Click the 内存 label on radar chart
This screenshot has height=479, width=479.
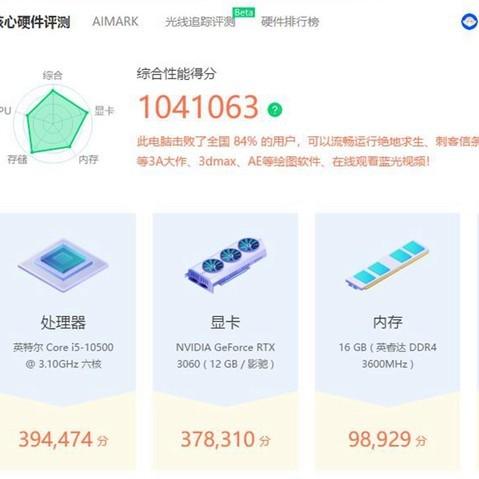(88, 159)
